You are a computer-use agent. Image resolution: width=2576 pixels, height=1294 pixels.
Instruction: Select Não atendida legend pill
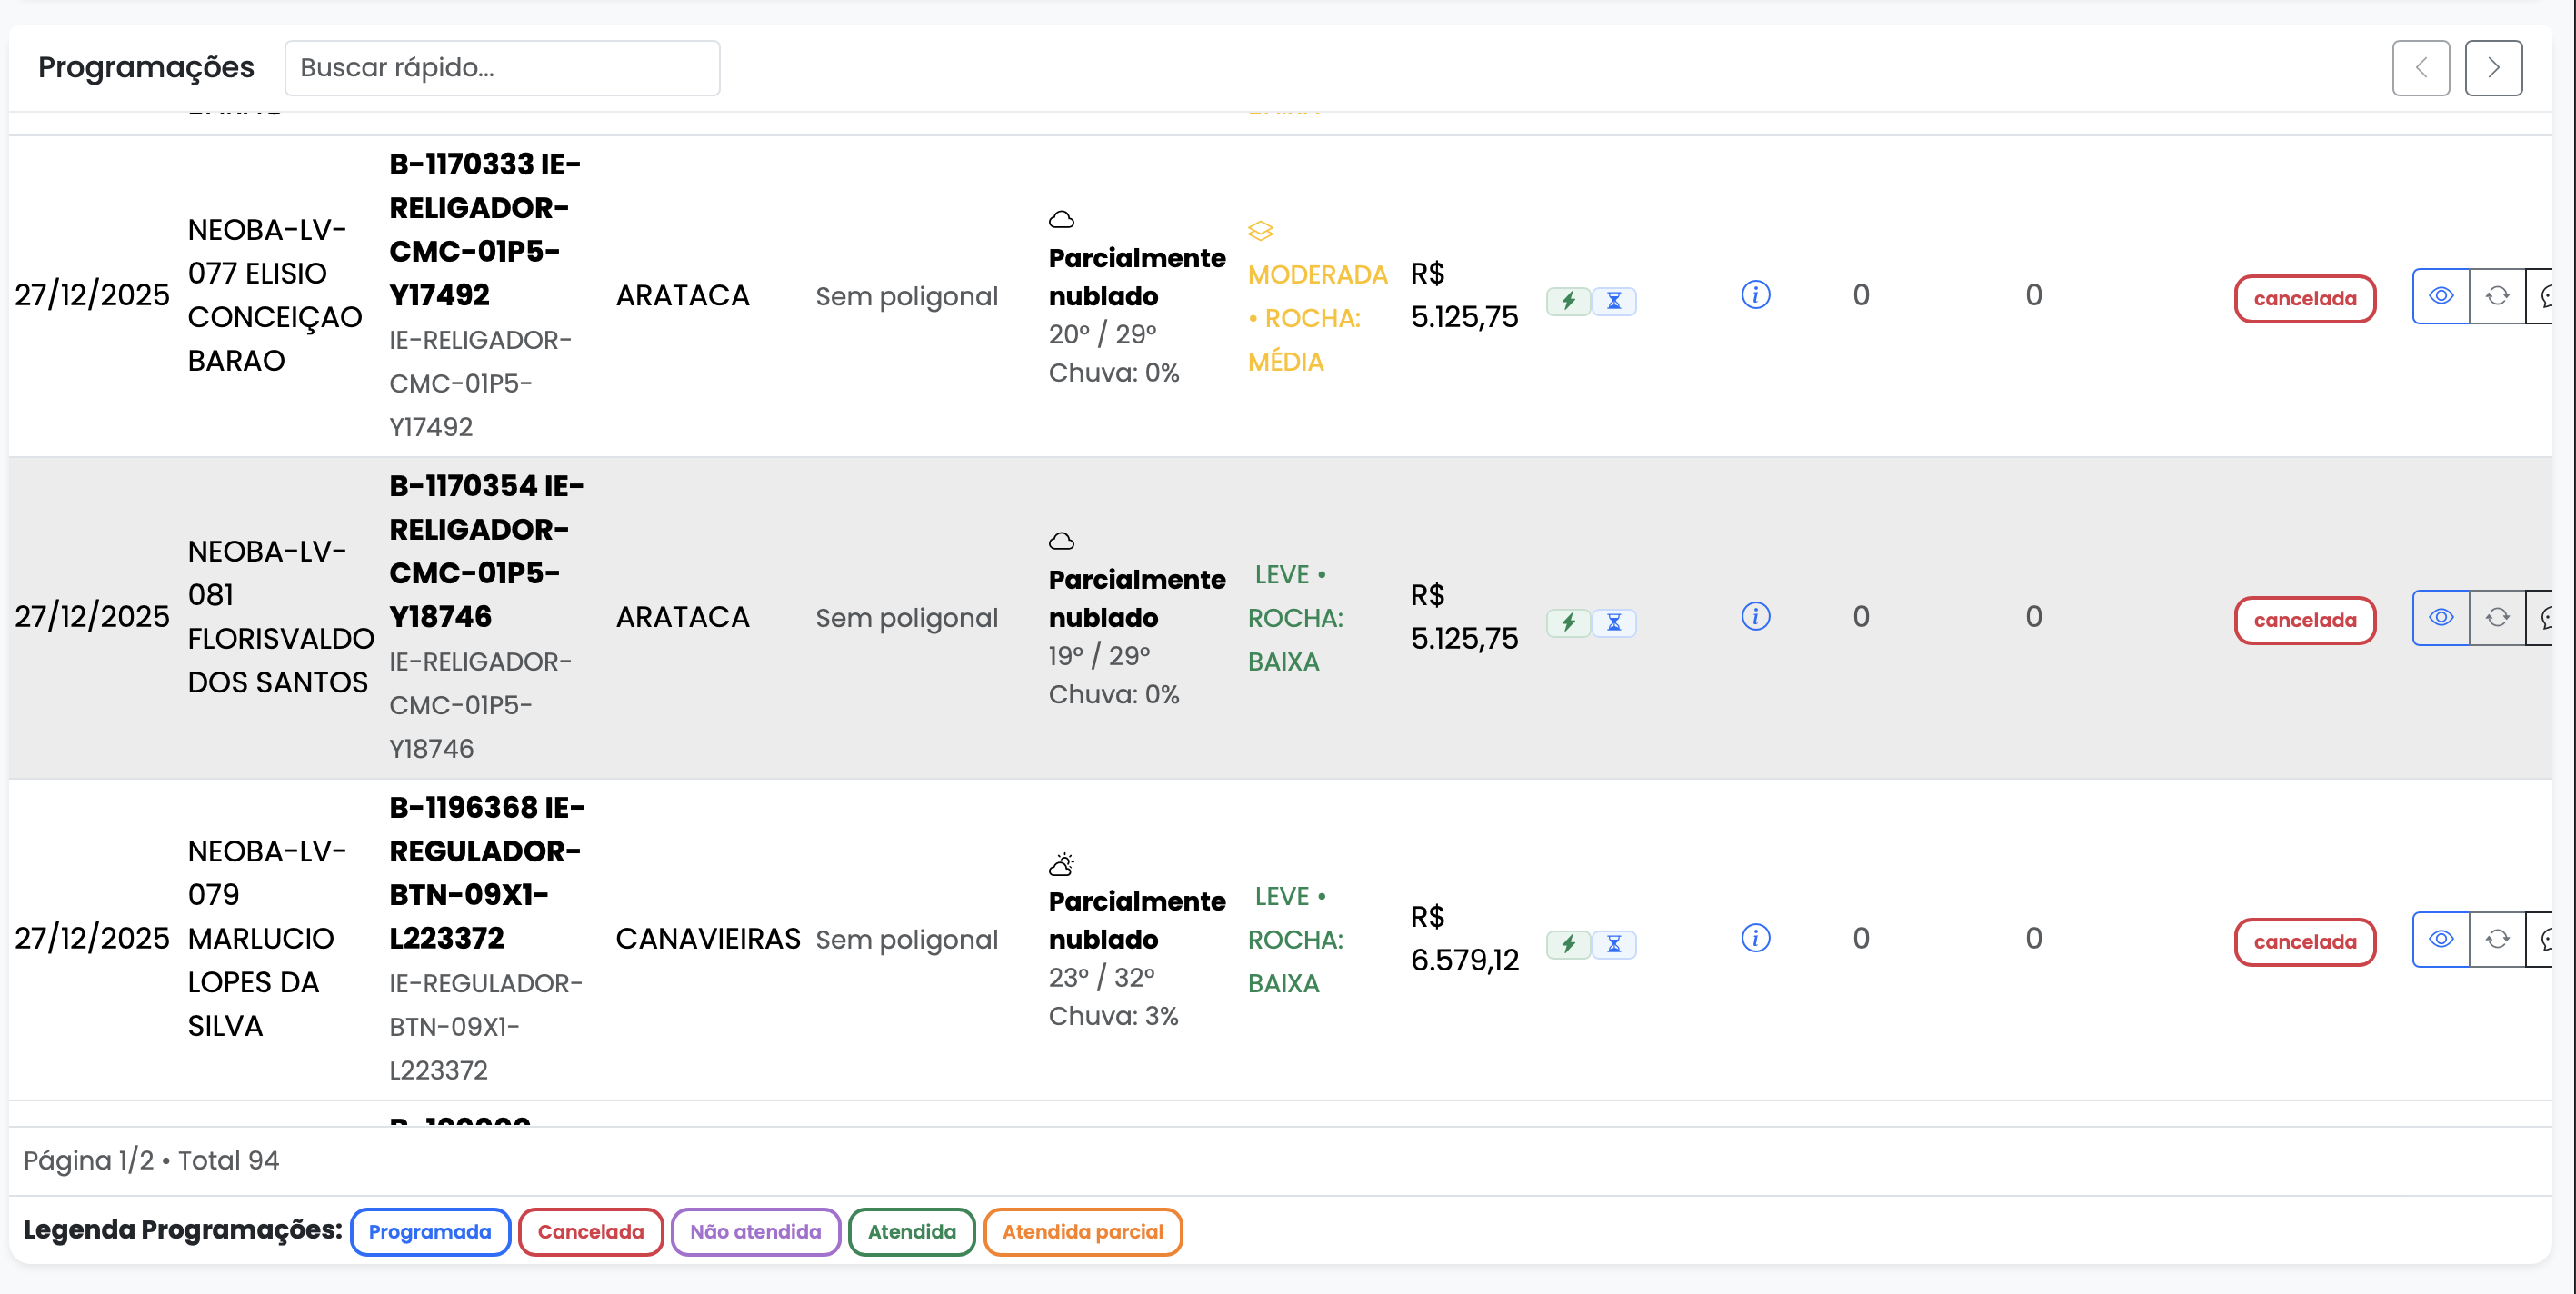(755, 1232)
